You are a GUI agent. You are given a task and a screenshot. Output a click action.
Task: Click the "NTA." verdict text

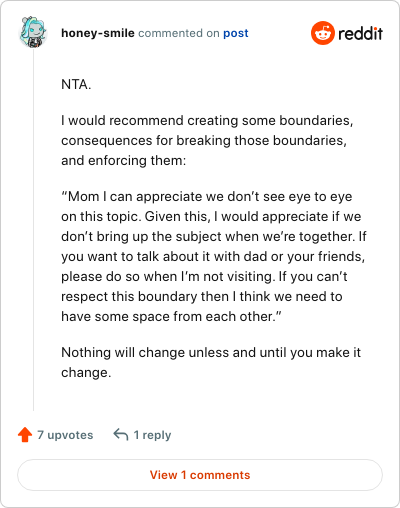(x=76, y=84)
